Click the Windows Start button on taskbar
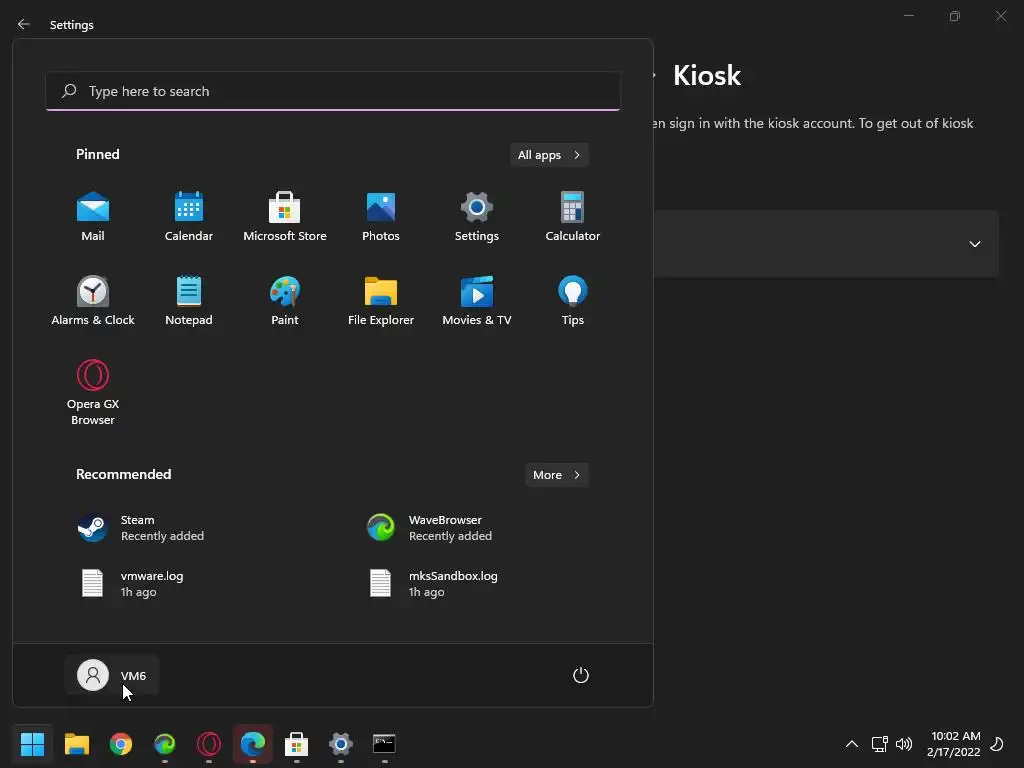 32,744
